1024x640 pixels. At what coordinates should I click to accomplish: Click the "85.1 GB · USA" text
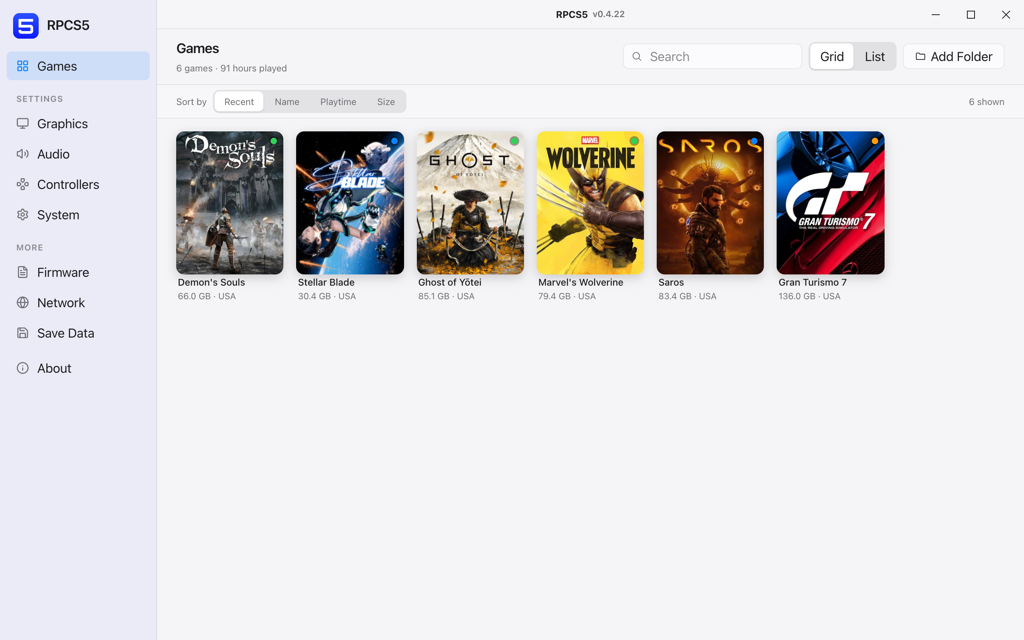(447, 296)
